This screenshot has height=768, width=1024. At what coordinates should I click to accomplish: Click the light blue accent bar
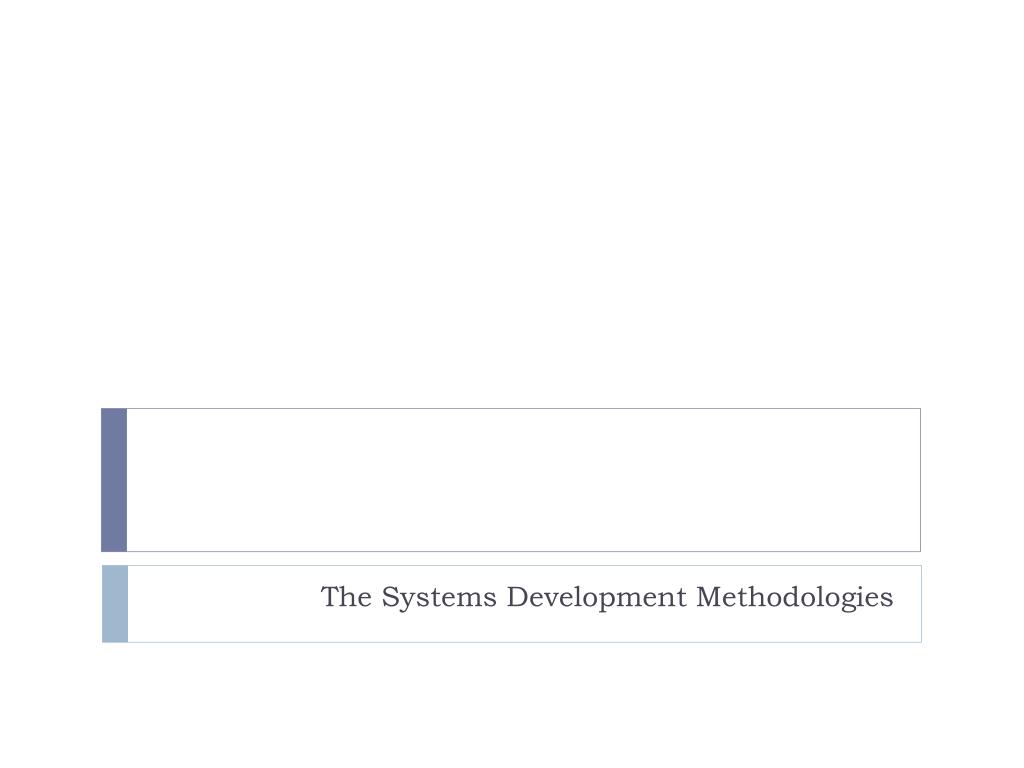click(x=115, y=604)
